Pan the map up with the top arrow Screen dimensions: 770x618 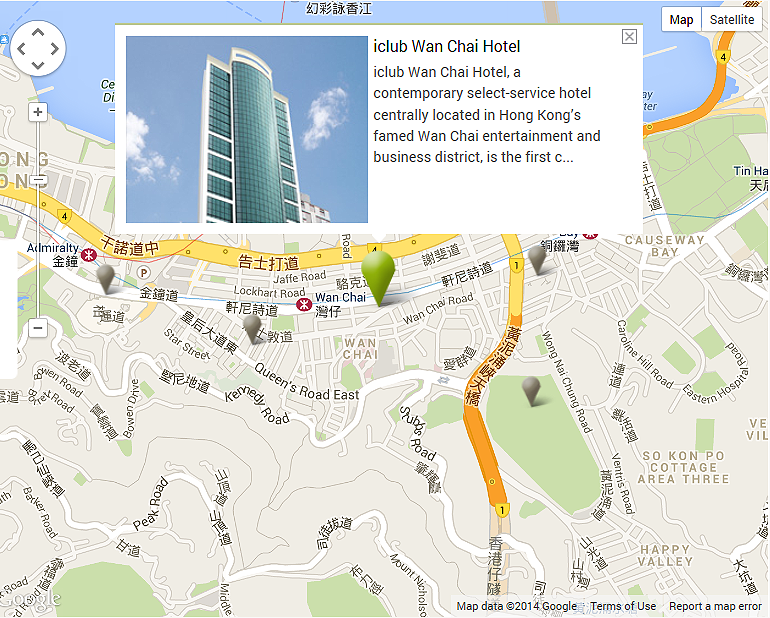[x=38, y=32]
